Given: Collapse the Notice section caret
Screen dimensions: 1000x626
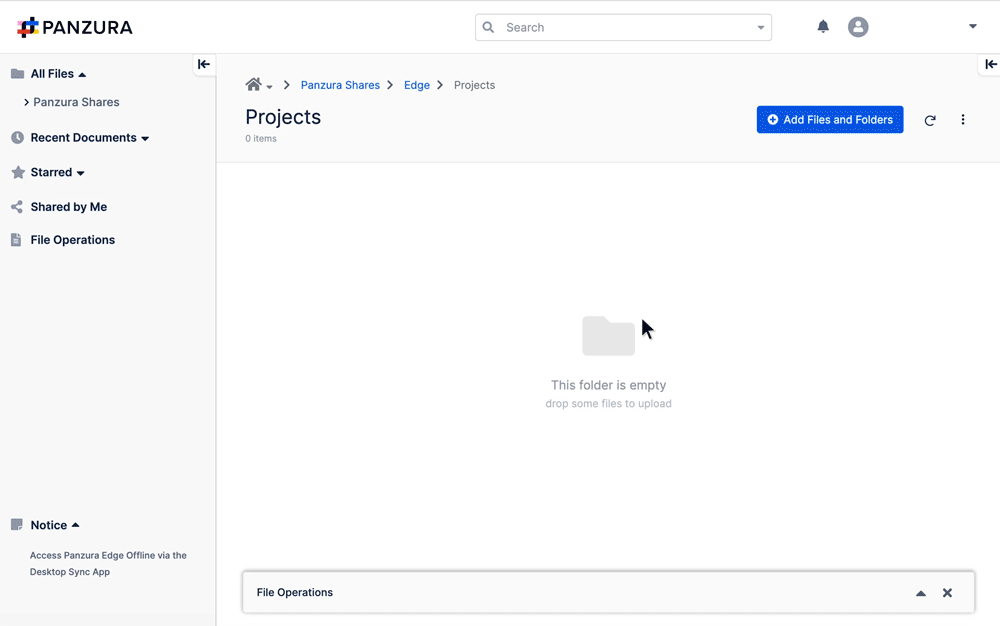Looking at the screenshot, I should point(75,525).
